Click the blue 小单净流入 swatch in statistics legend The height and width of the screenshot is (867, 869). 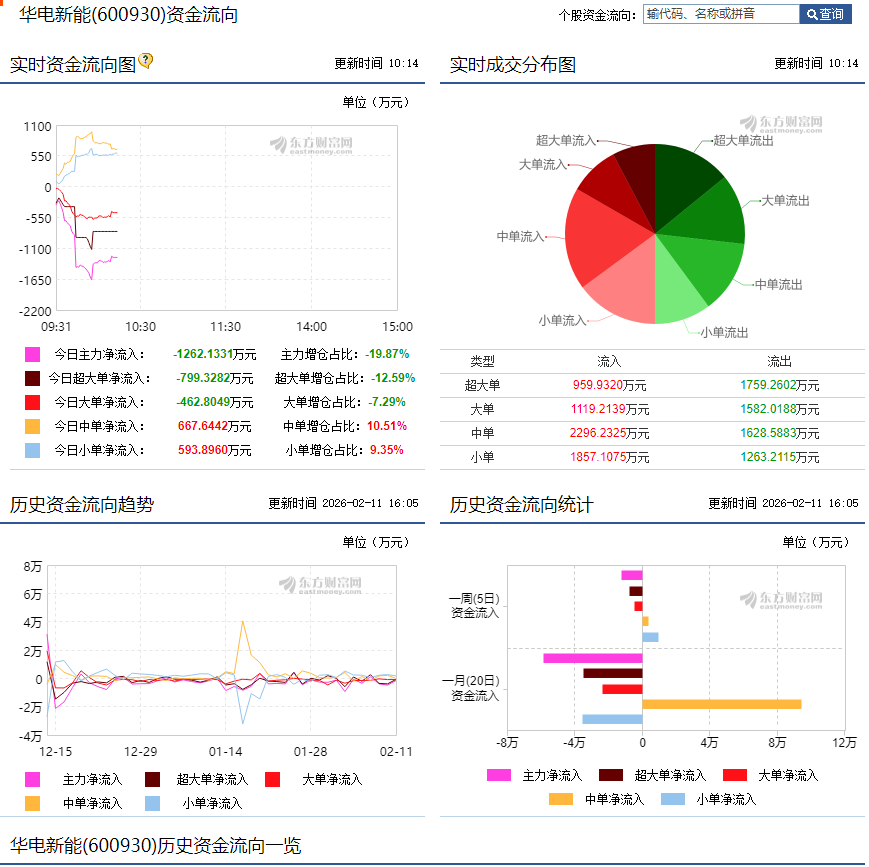(673, 799)
